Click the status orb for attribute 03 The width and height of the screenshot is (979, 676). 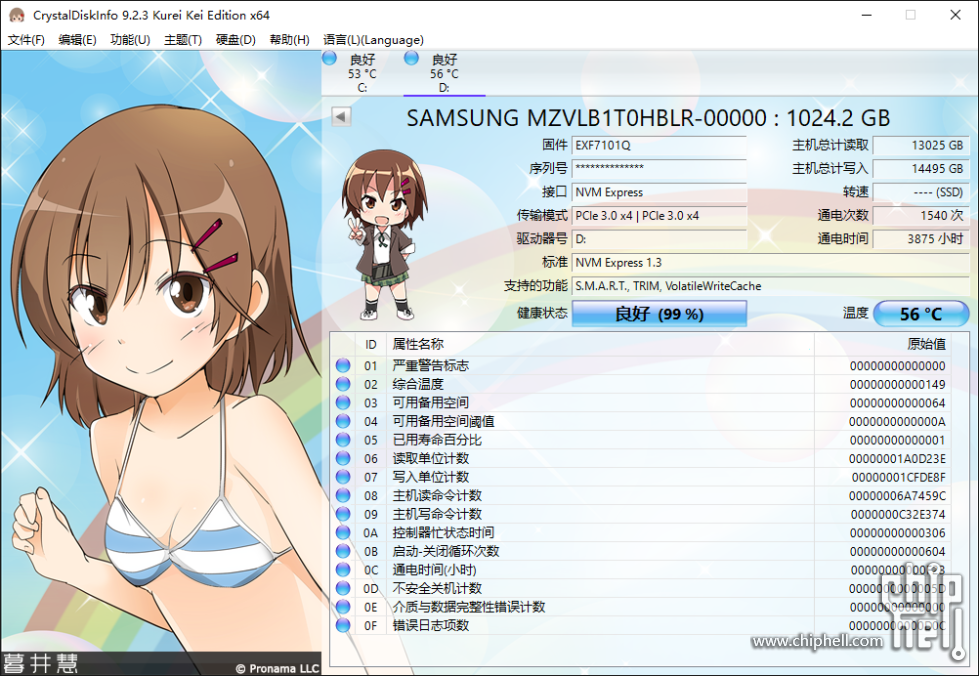[343, 403]
